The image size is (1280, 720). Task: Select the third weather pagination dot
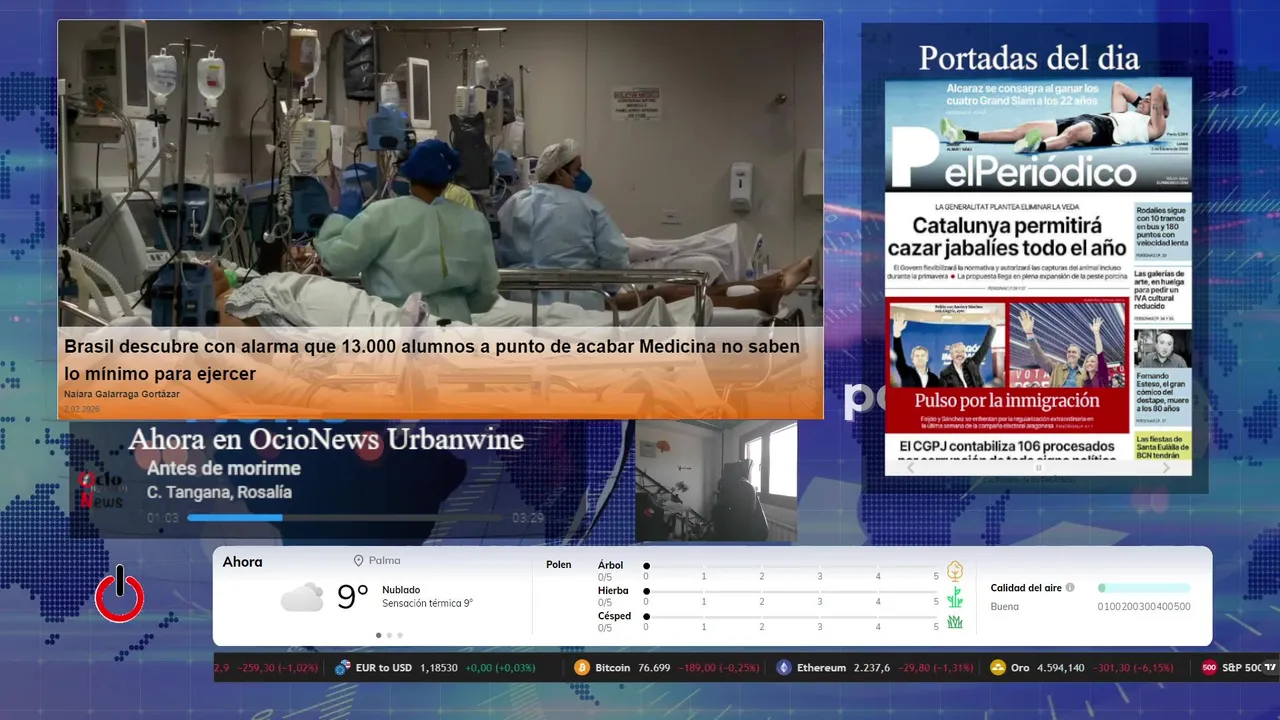400,635
